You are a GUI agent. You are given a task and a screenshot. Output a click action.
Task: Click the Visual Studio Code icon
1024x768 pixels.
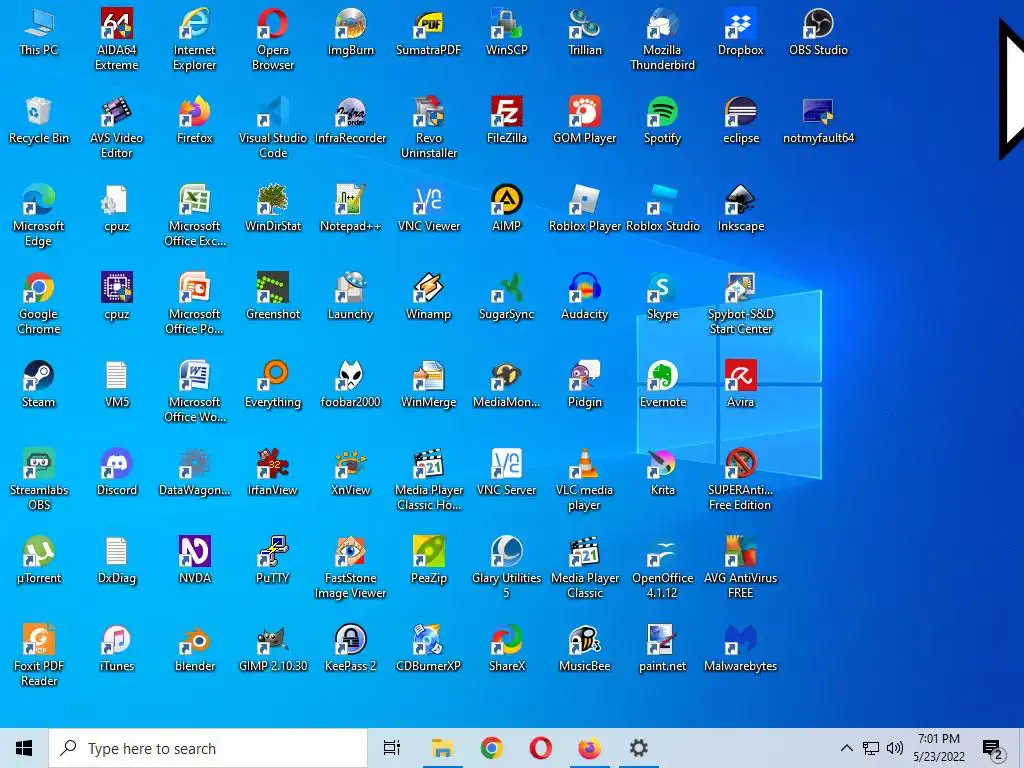[x=272, y=127]
